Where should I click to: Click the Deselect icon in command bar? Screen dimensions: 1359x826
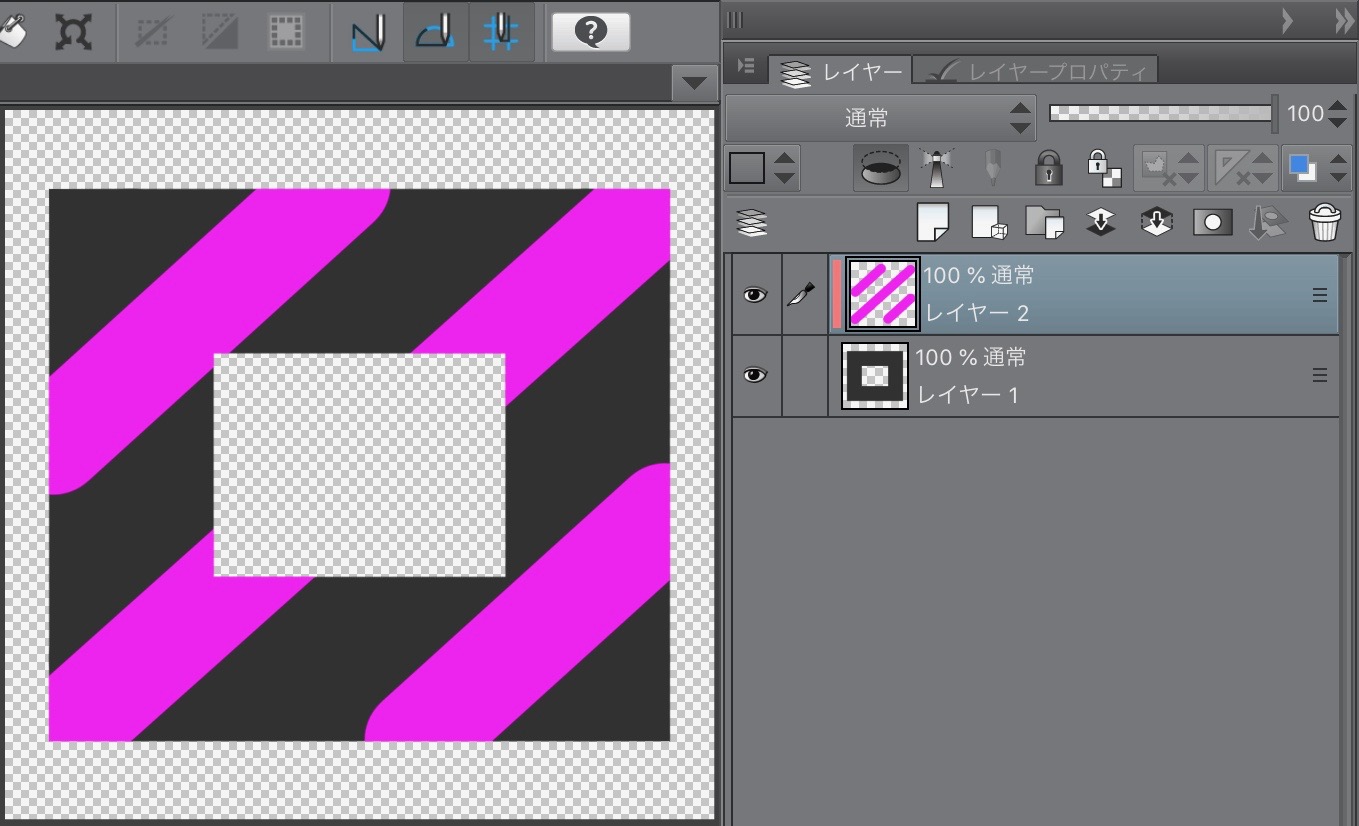click(153, 33)
